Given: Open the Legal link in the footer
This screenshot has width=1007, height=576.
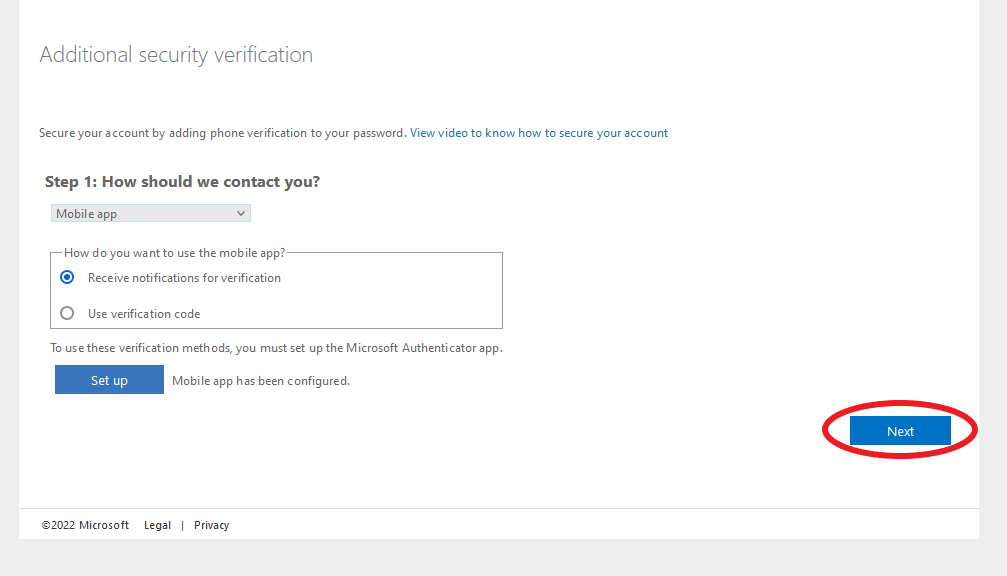Looking at the screenshot, I should pyautogui.click(x=157, y=525).
